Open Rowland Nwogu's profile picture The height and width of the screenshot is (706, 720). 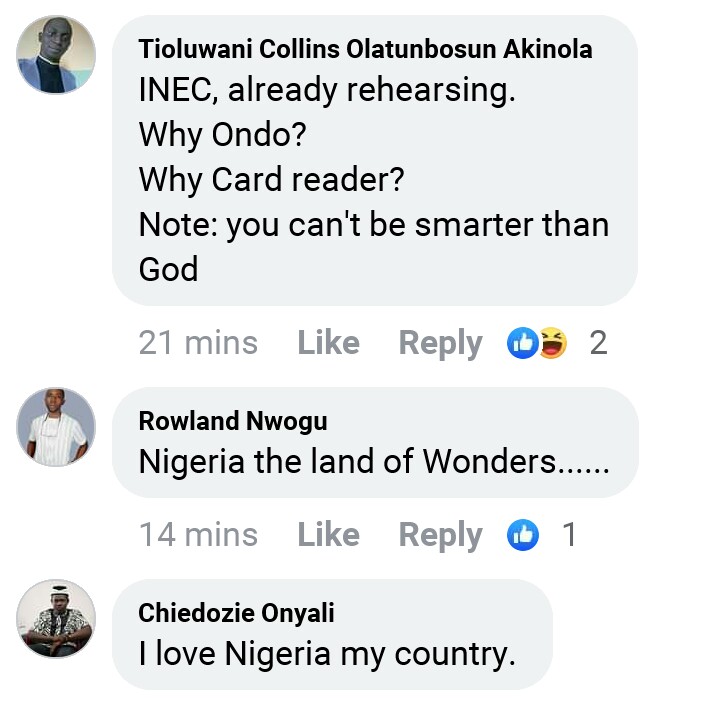coord(56,427)
